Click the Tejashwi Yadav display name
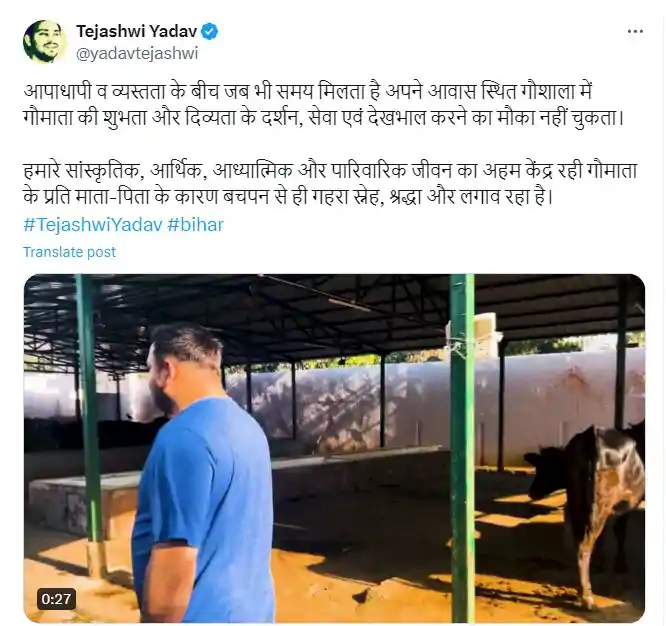 [136, 31]
